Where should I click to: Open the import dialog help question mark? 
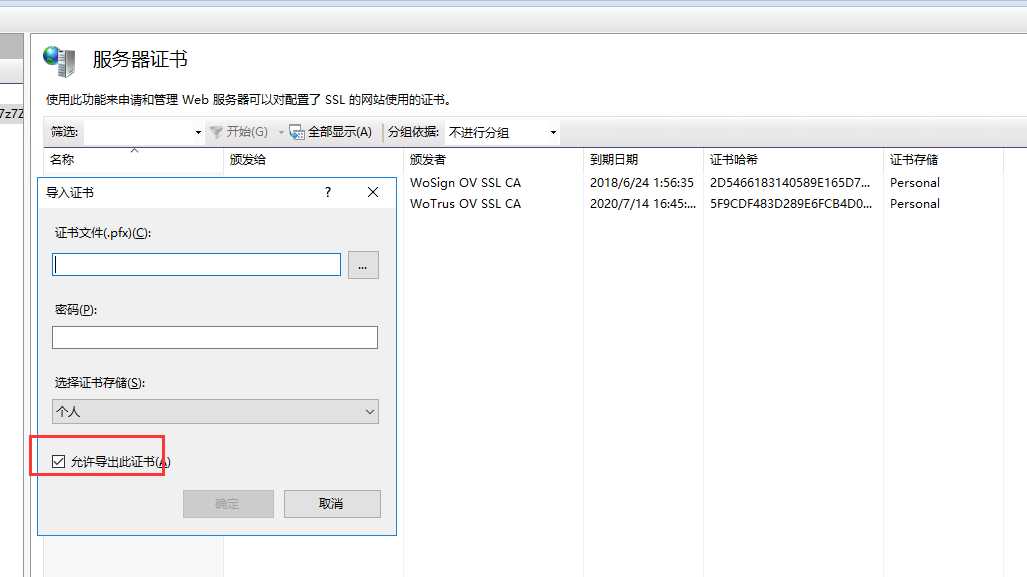pyautogui.click(x=327, y=192)
